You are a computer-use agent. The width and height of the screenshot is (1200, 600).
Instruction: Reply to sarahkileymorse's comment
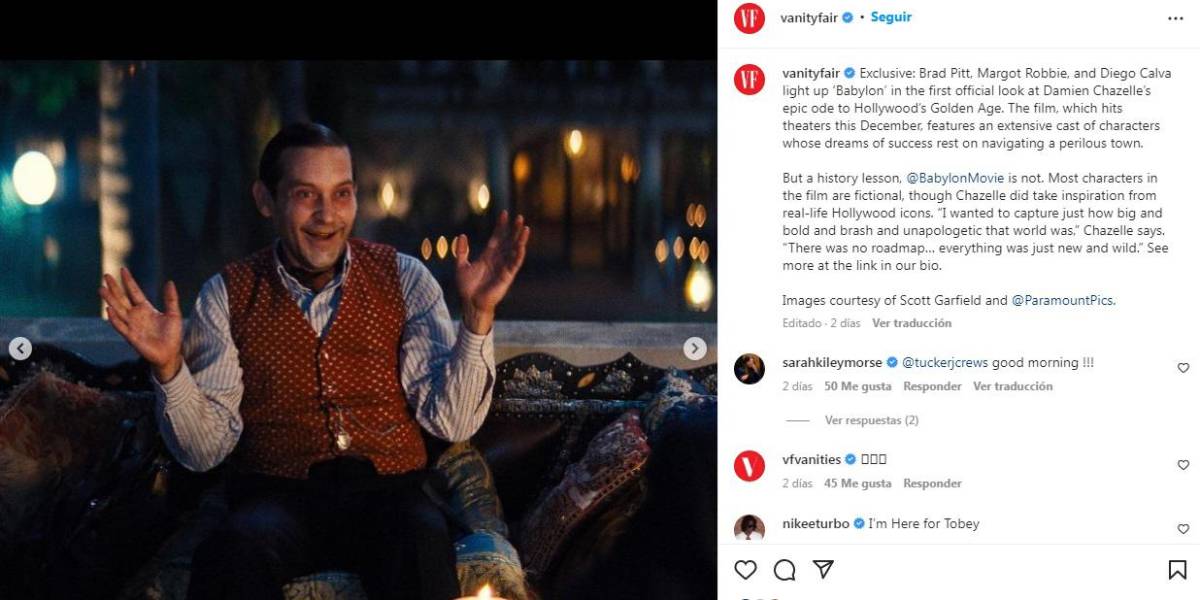[932, 387]
